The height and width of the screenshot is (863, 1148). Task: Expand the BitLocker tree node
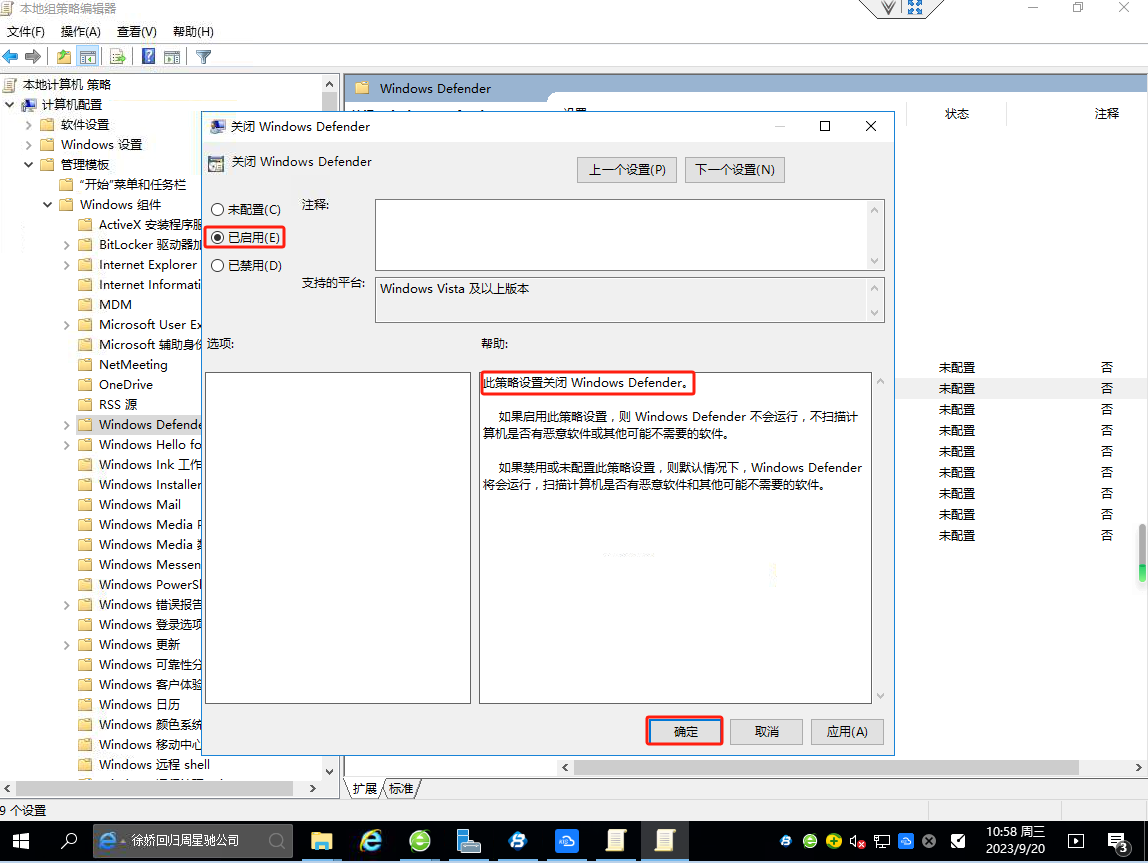click(x=67, y=245)
